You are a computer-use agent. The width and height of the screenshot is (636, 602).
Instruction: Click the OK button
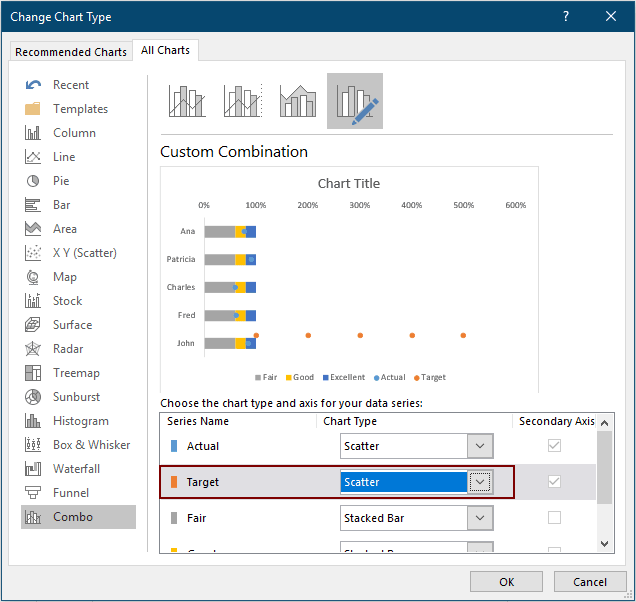507,582
